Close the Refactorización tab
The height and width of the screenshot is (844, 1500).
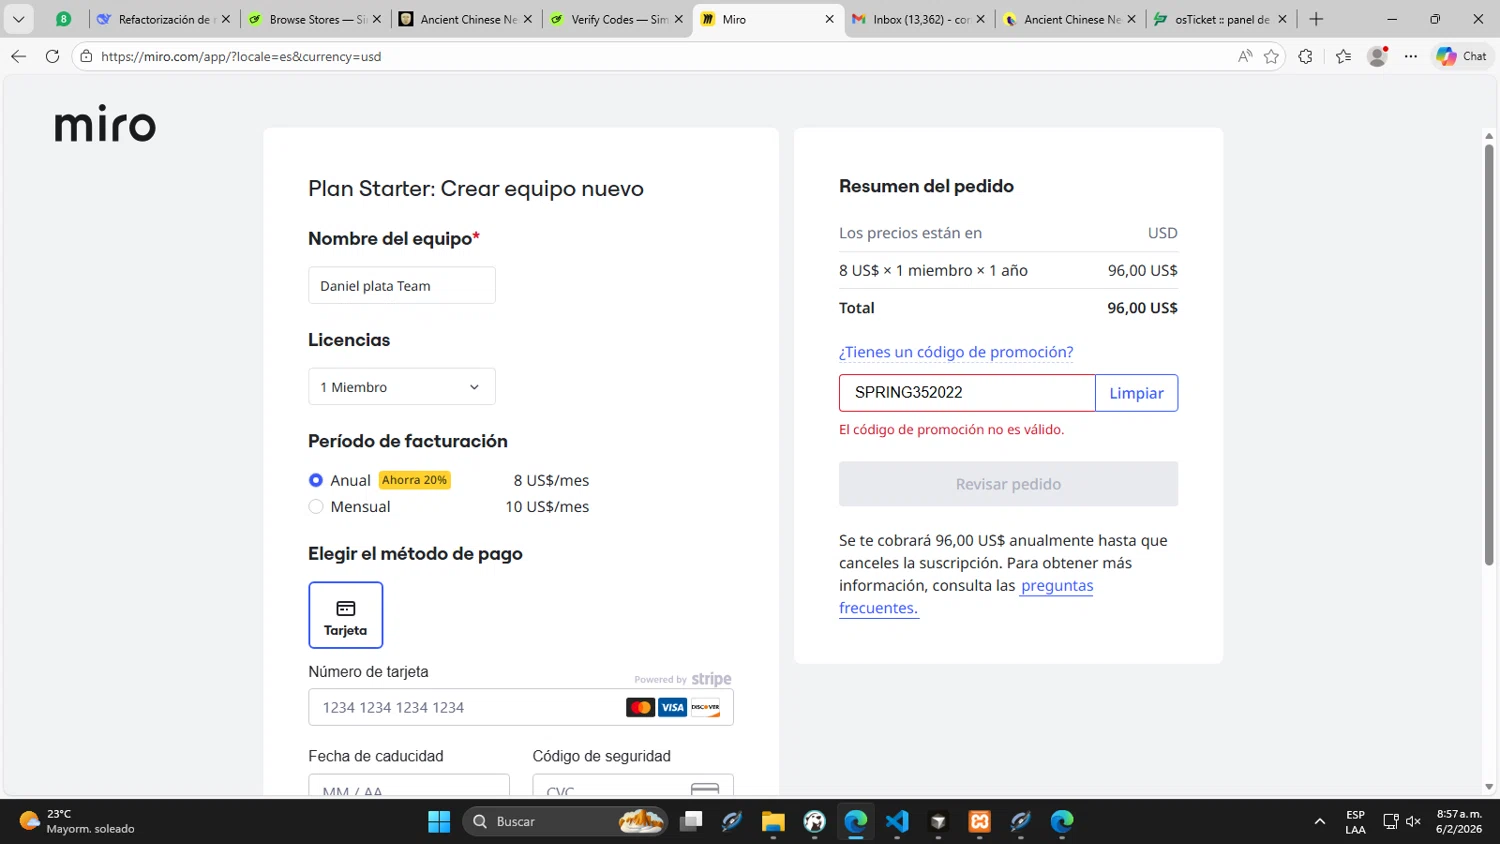225,19
